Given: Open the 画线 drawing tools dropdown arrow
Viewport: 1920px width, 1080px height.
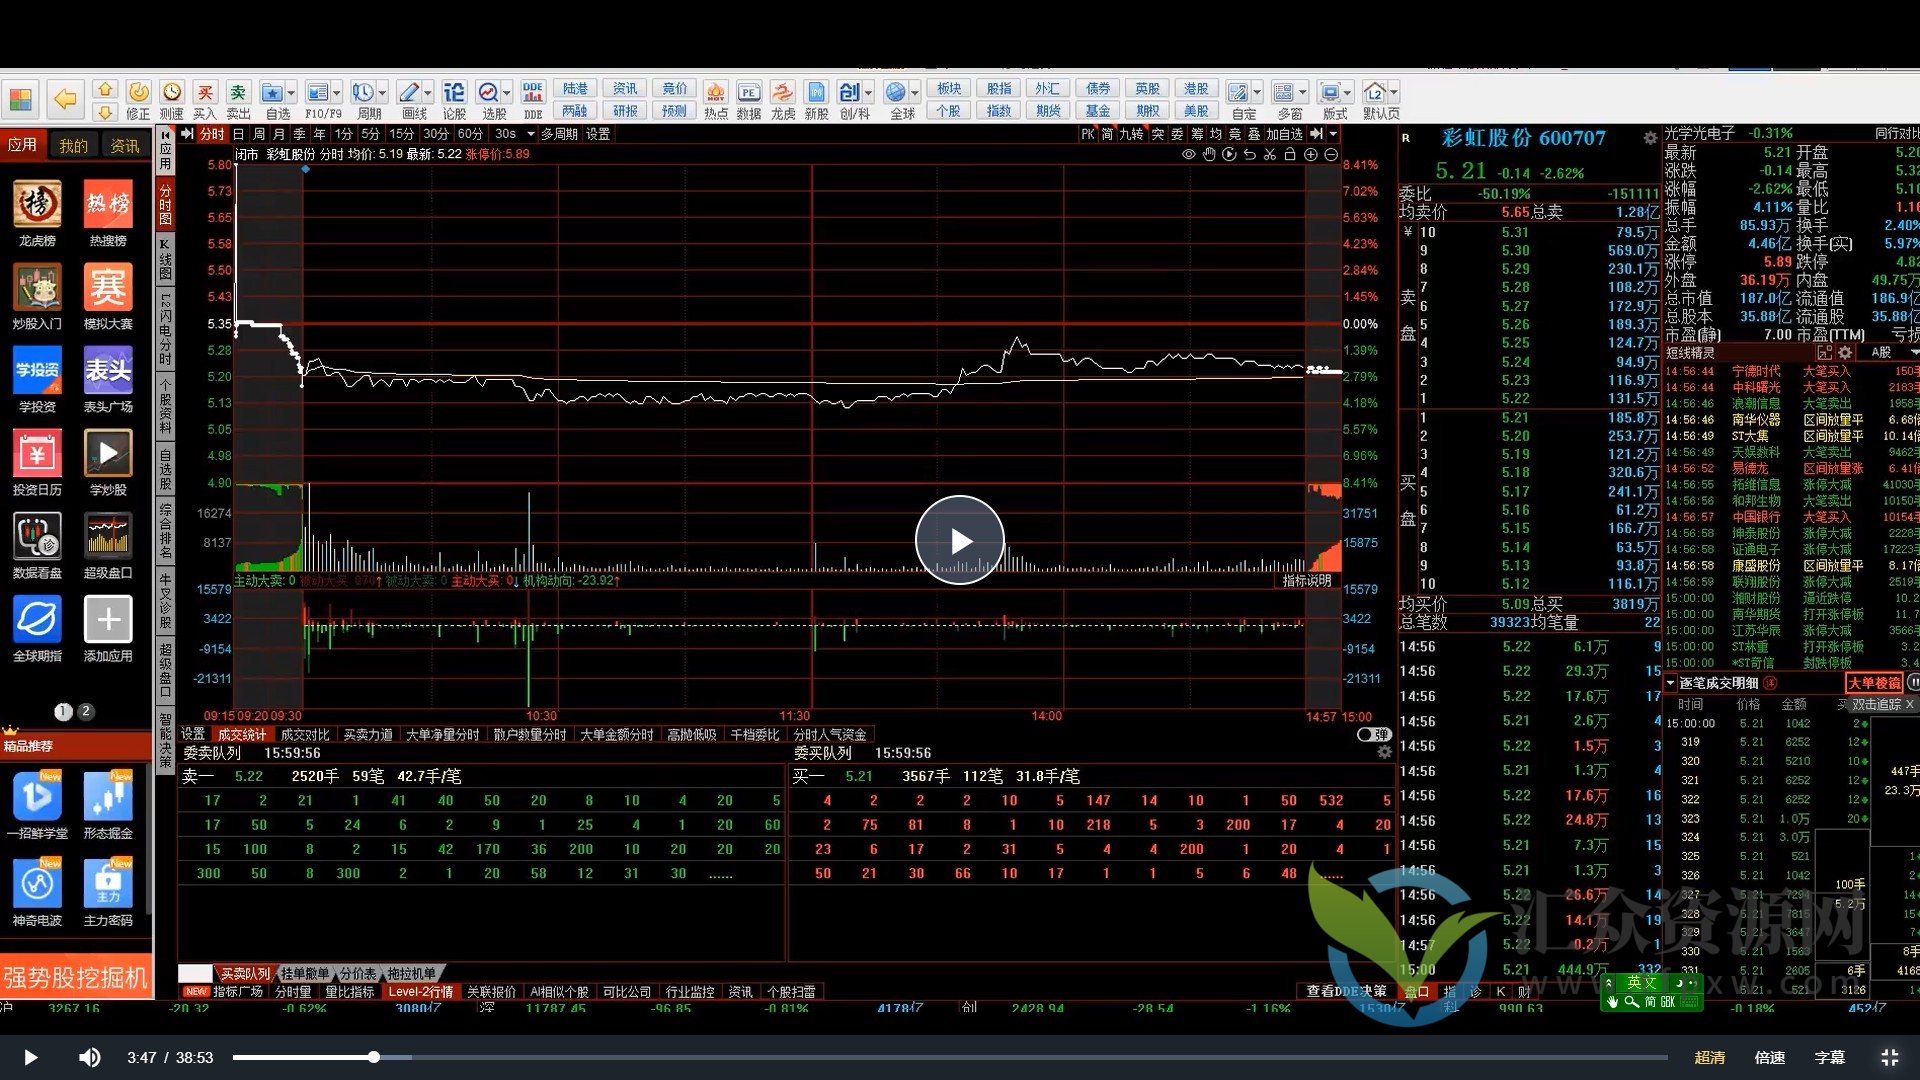Looking at the screenshot, I should [x=428, y=93].
